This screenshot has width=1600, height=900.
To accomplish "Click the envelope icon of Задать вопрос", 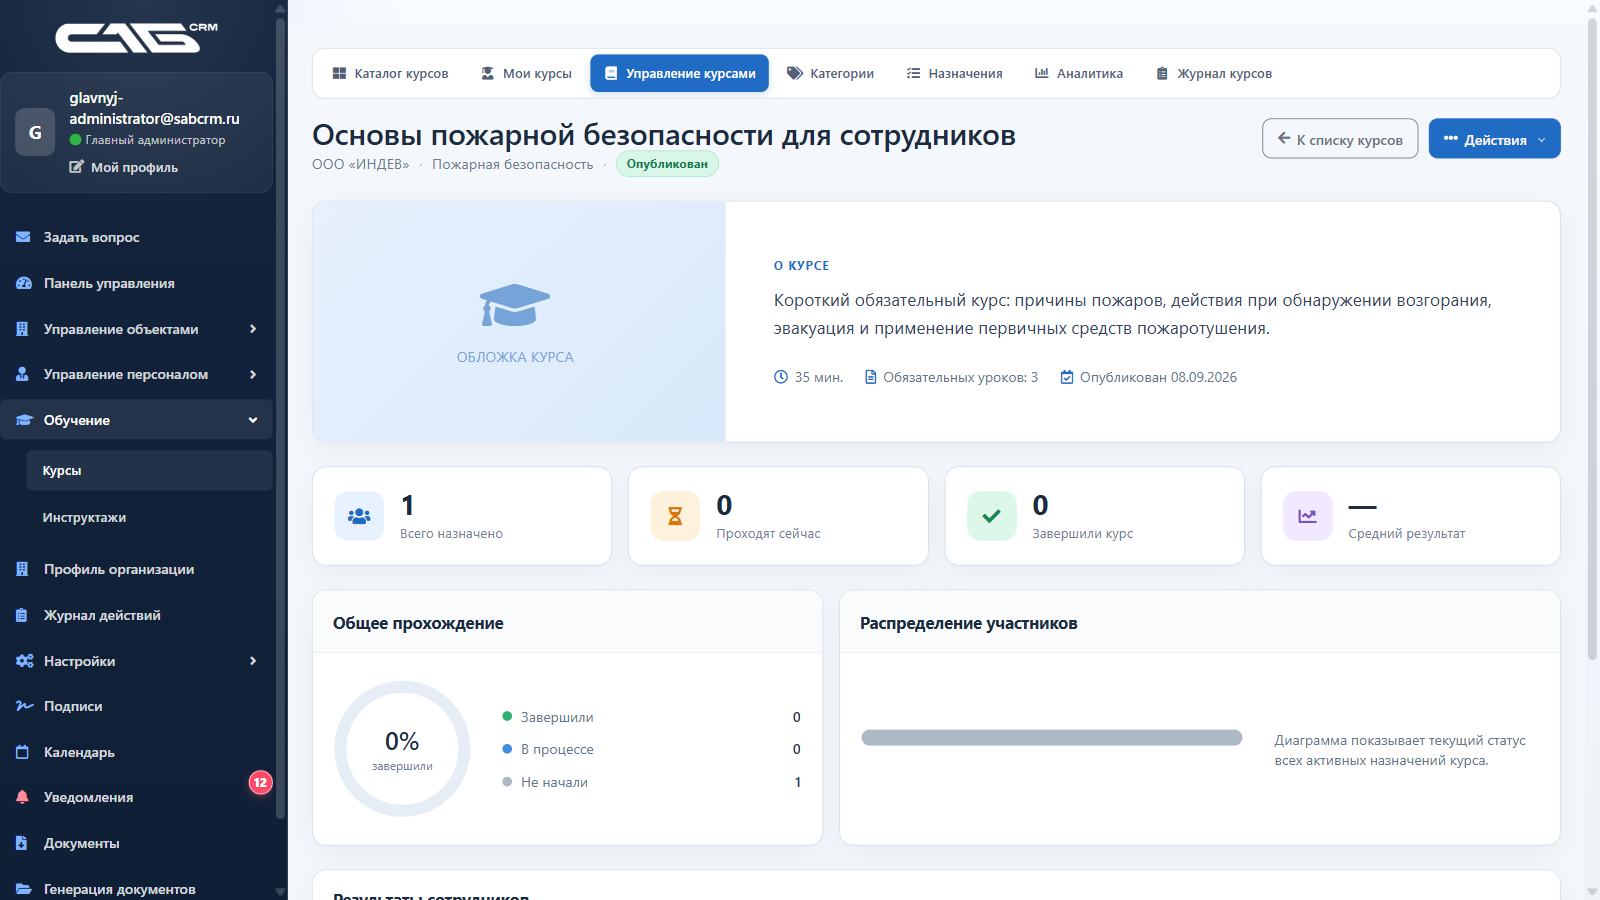I will 23,237.
